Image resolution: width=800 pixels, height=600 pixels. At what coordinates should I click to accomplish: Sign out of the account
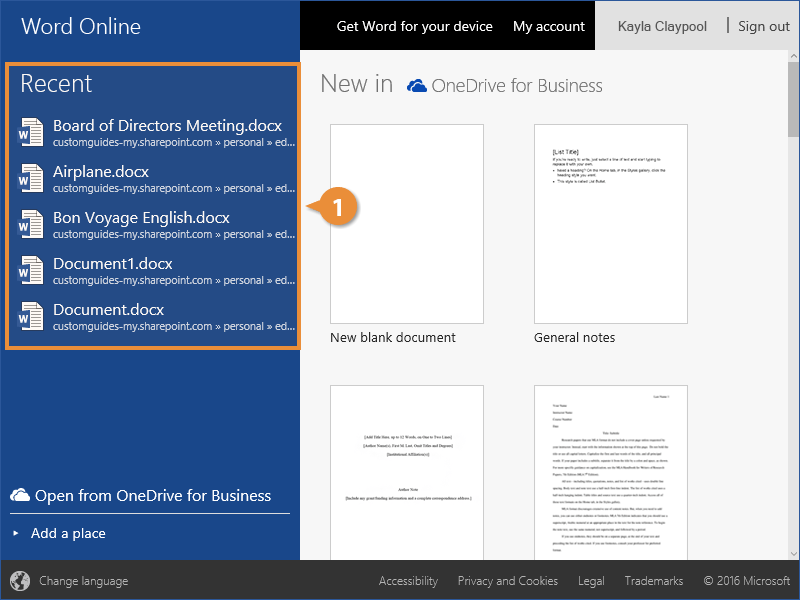(x=763, y=26)
